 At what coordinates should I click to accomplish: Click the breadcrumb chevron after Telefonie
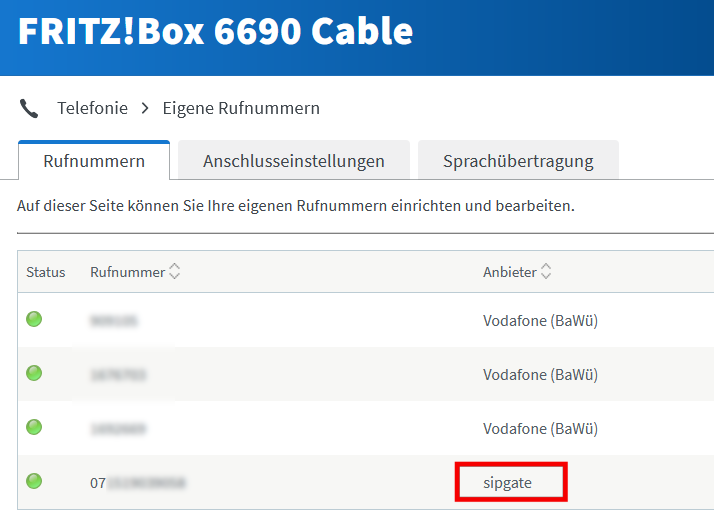click(x=145, y=108)
